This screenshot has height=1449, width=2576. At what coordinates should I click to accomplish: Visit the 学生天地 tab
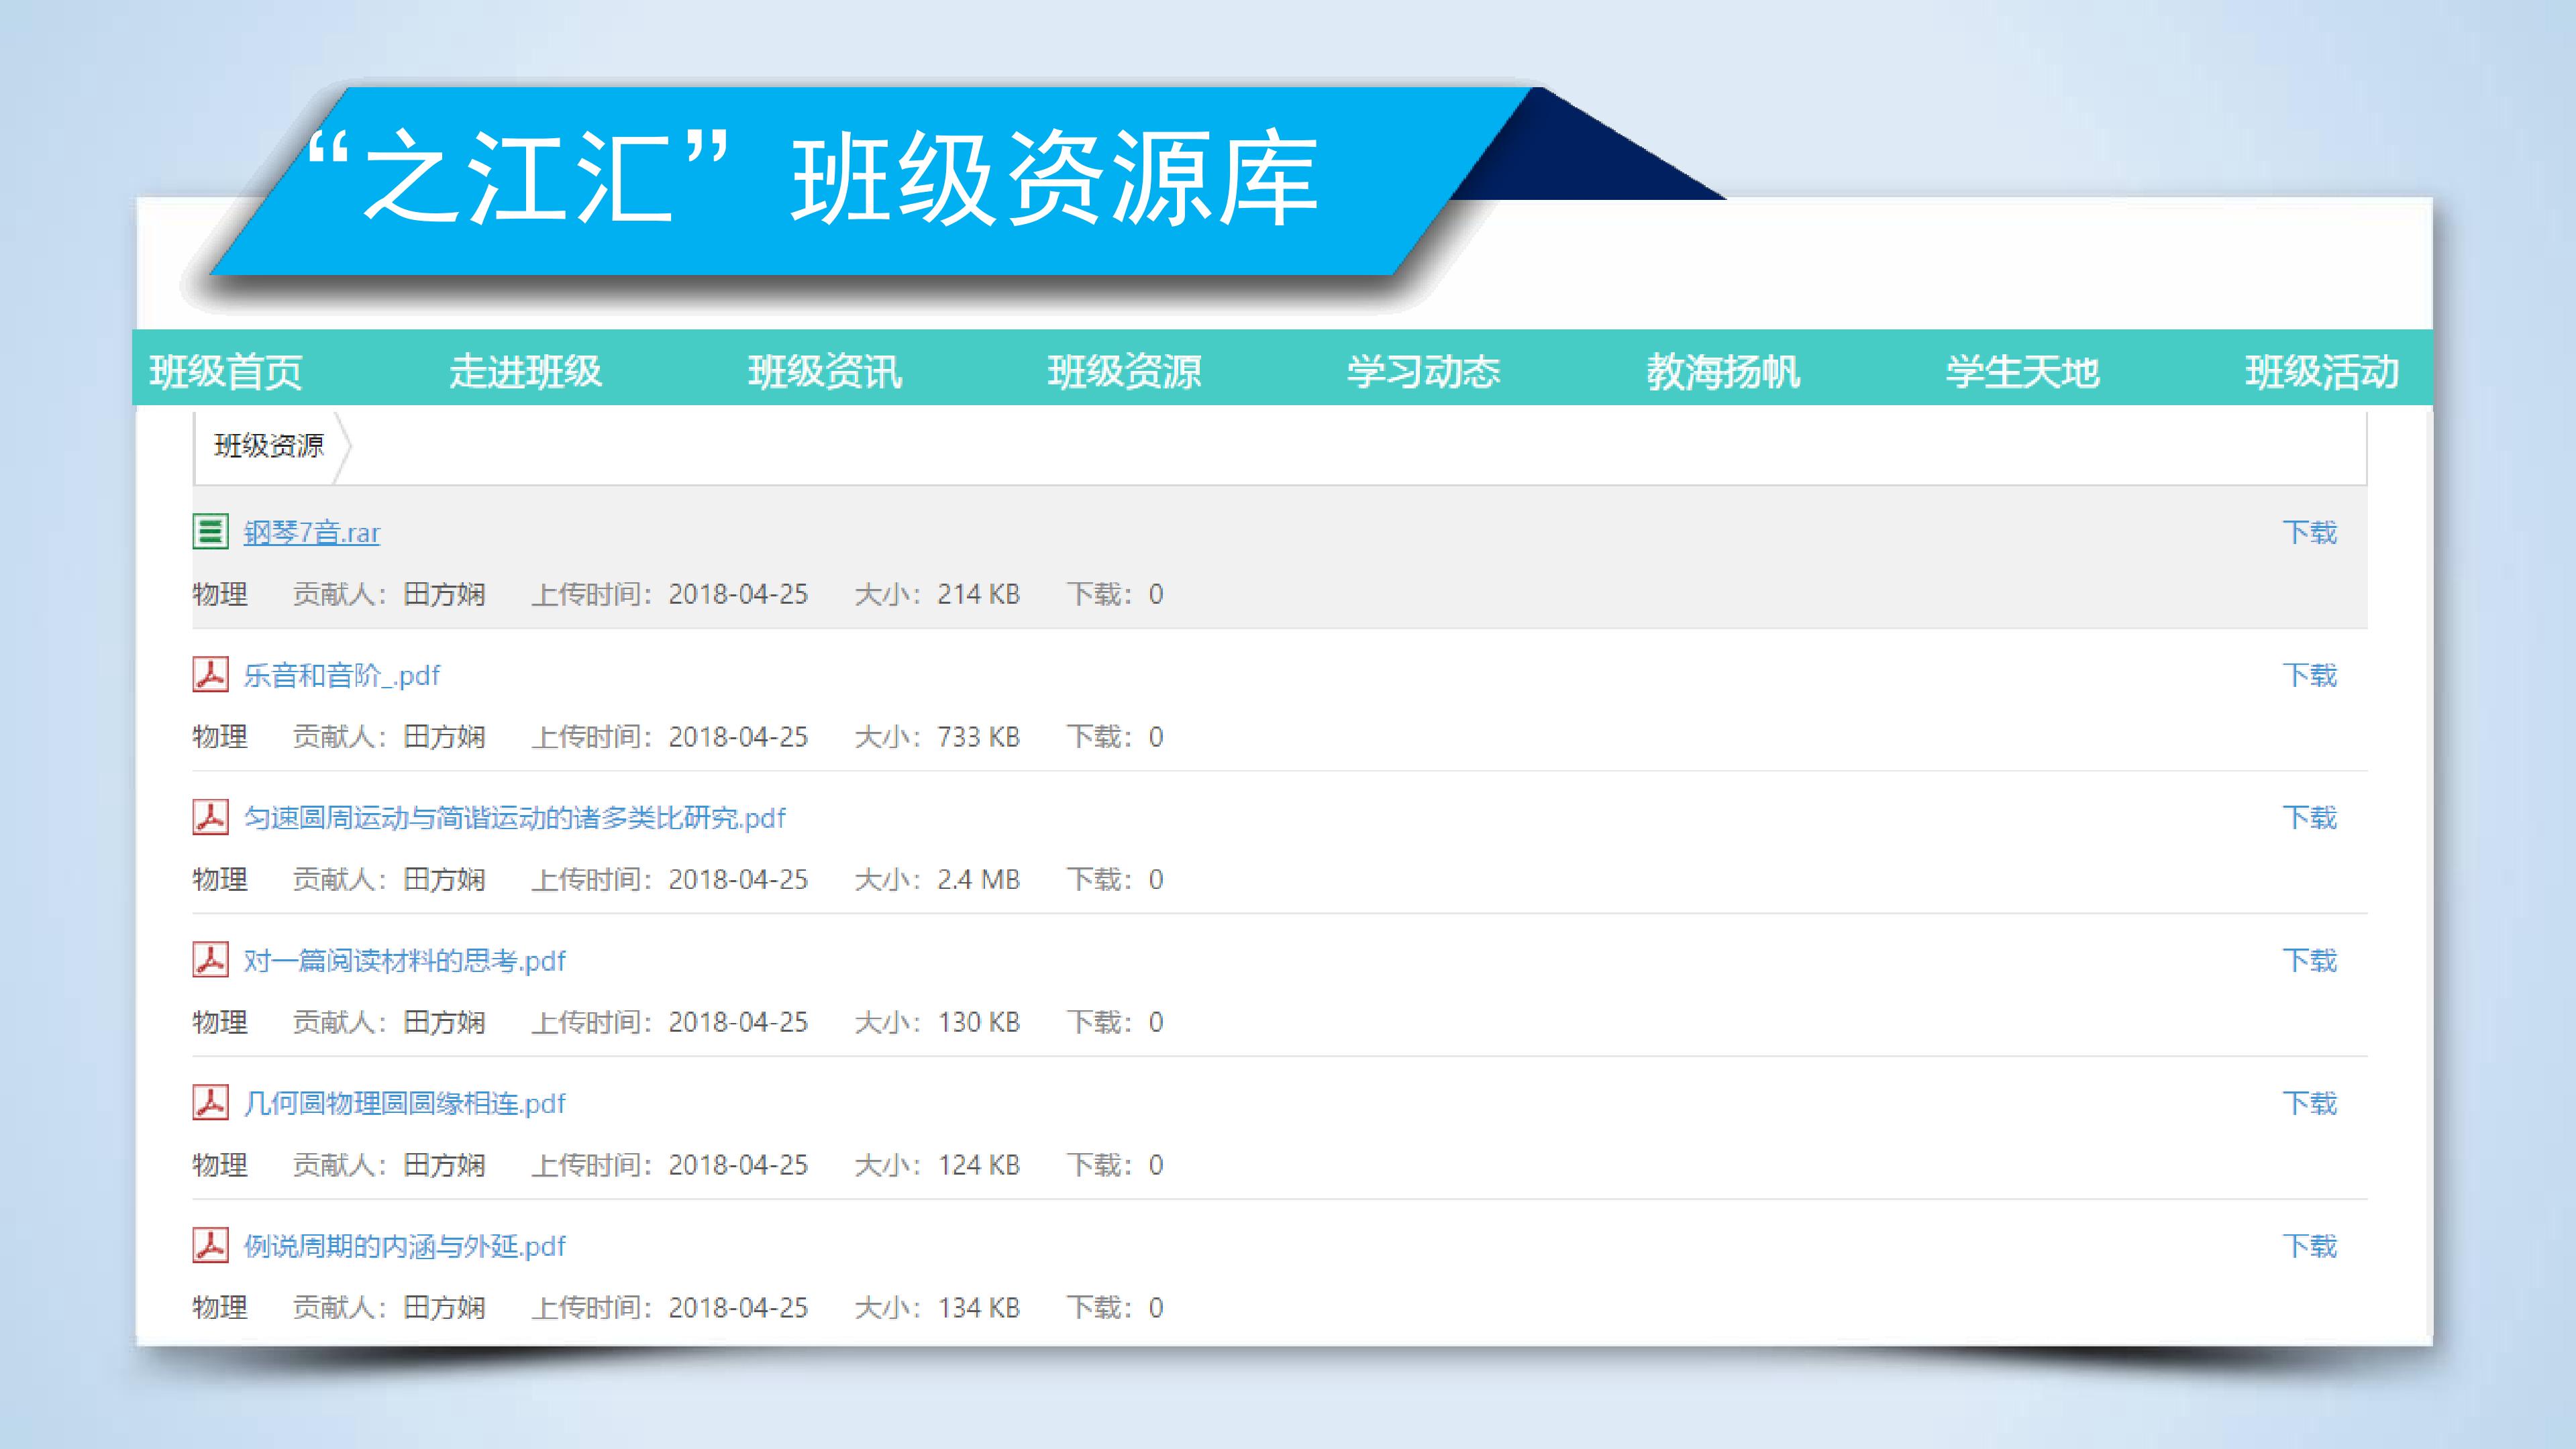coord(2022,371)
